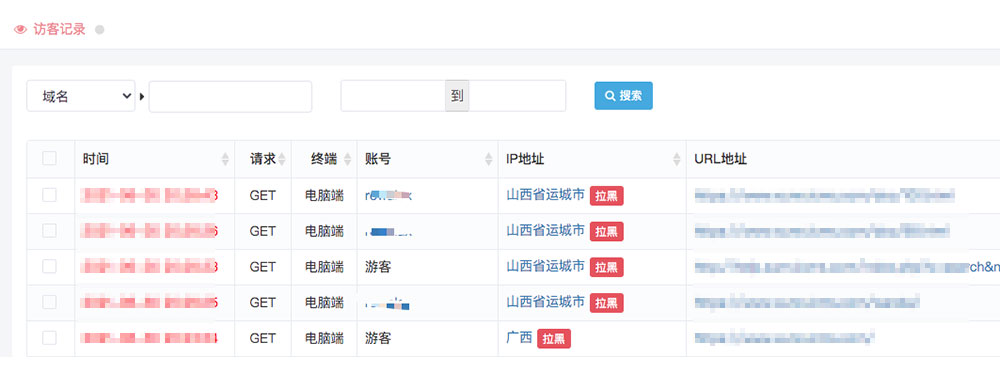Screen dimensions: 1000x370
Task: Sort by the 时间 column arrows
Action: tap(225, 159)
